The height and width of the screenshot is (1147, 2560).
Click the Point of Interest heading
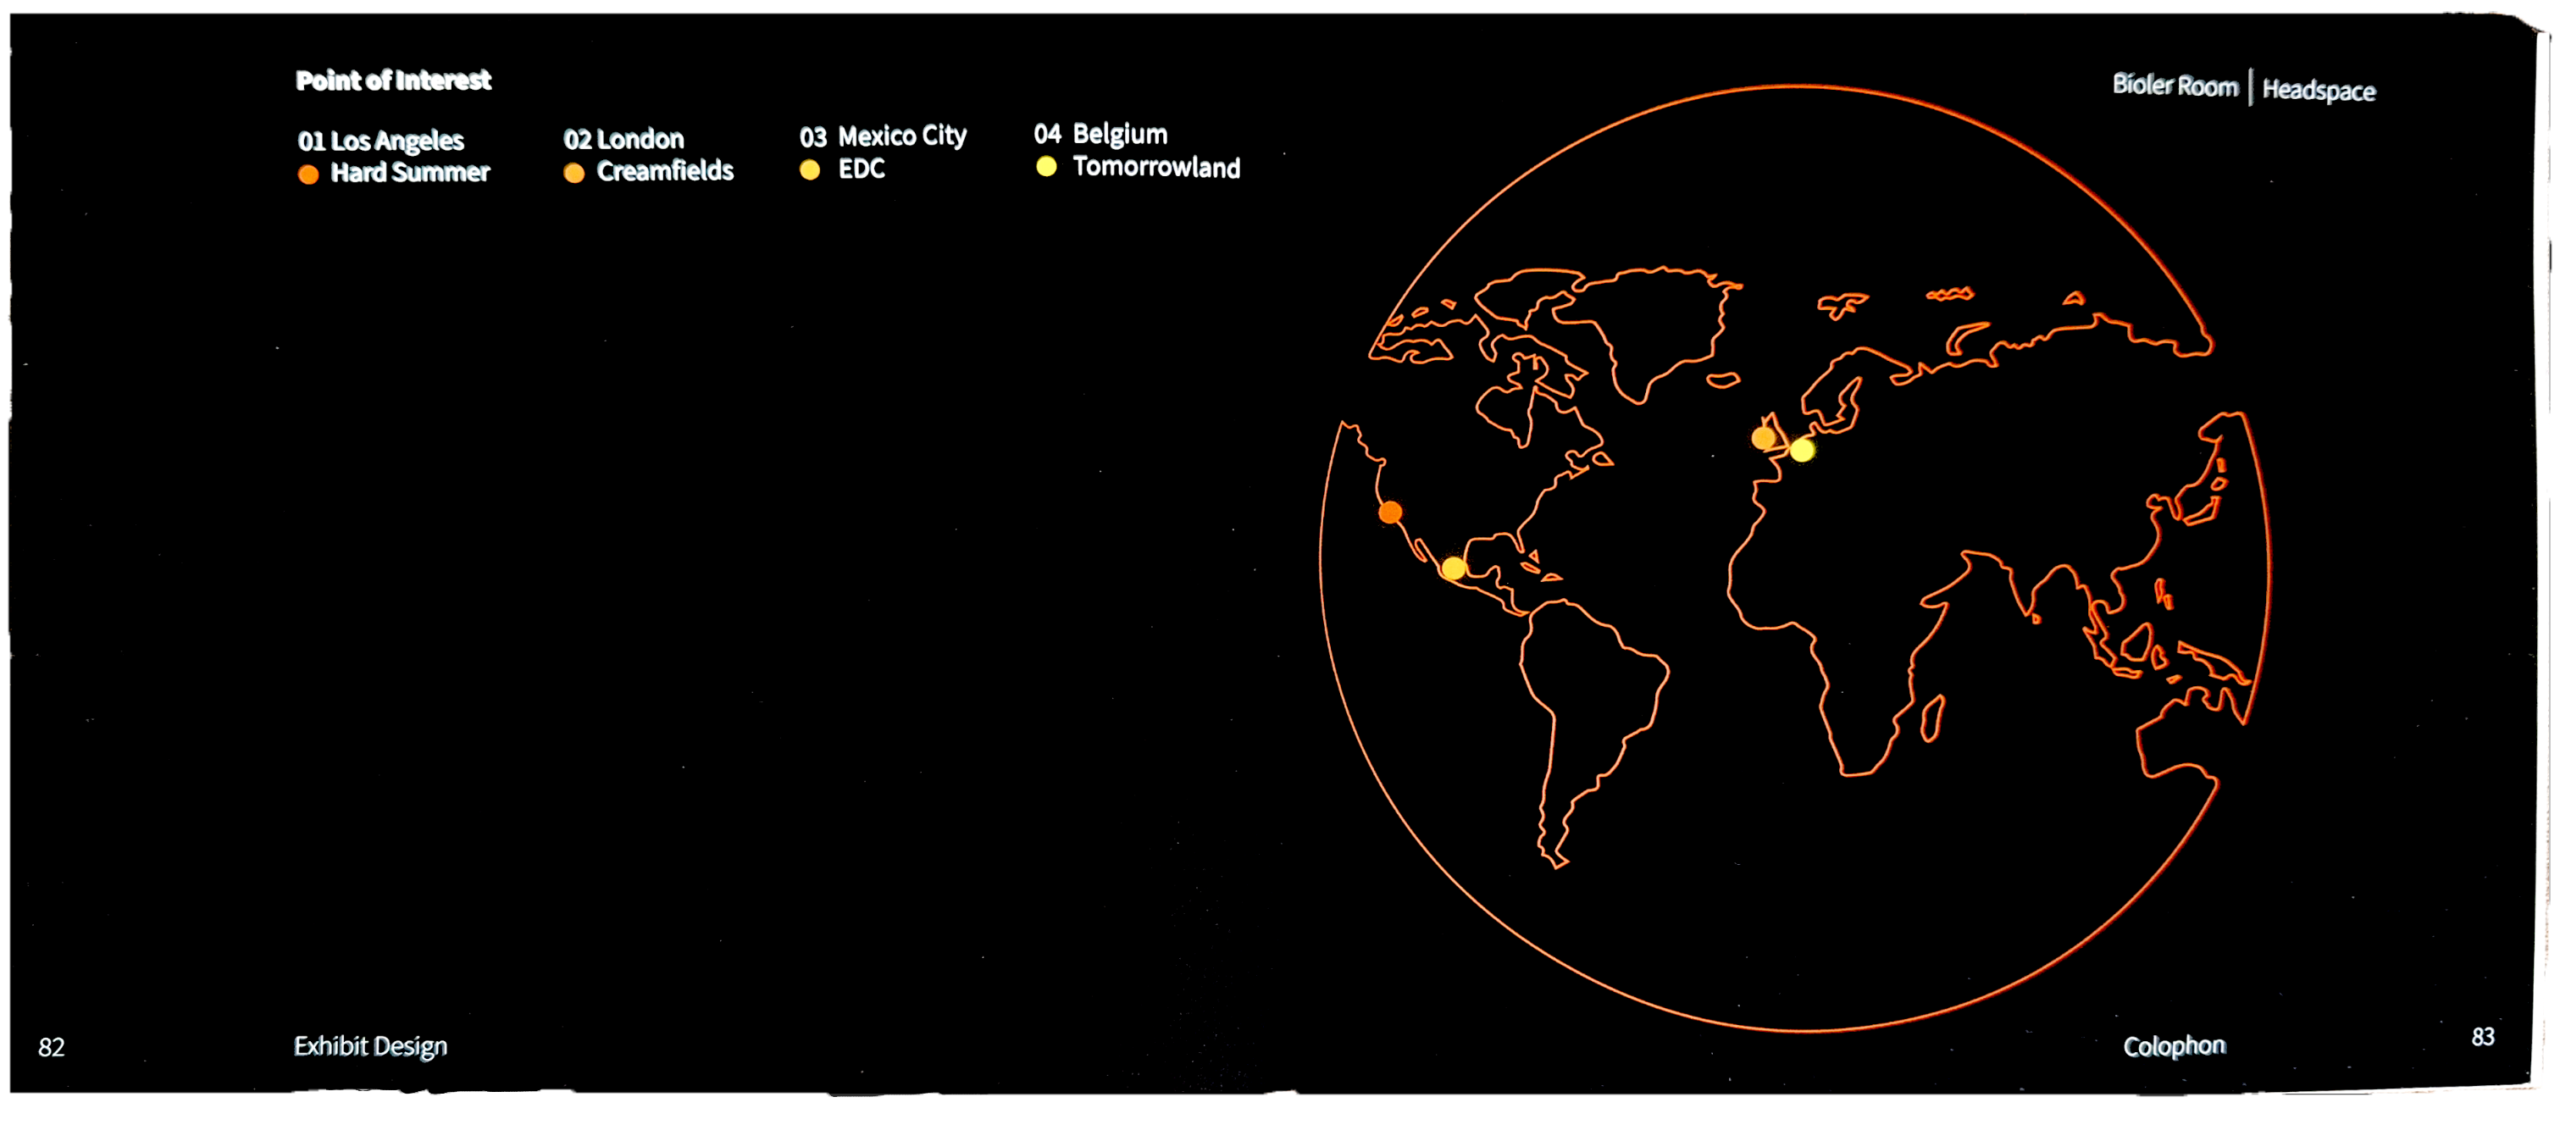click(393, 81)
